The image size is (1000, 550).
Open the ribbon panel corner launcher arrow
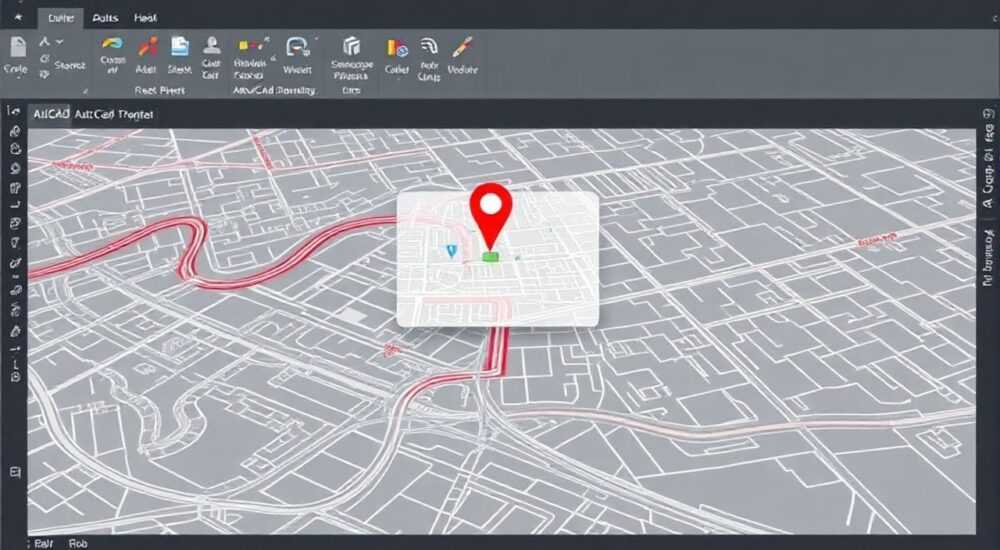tap(85, 91)
